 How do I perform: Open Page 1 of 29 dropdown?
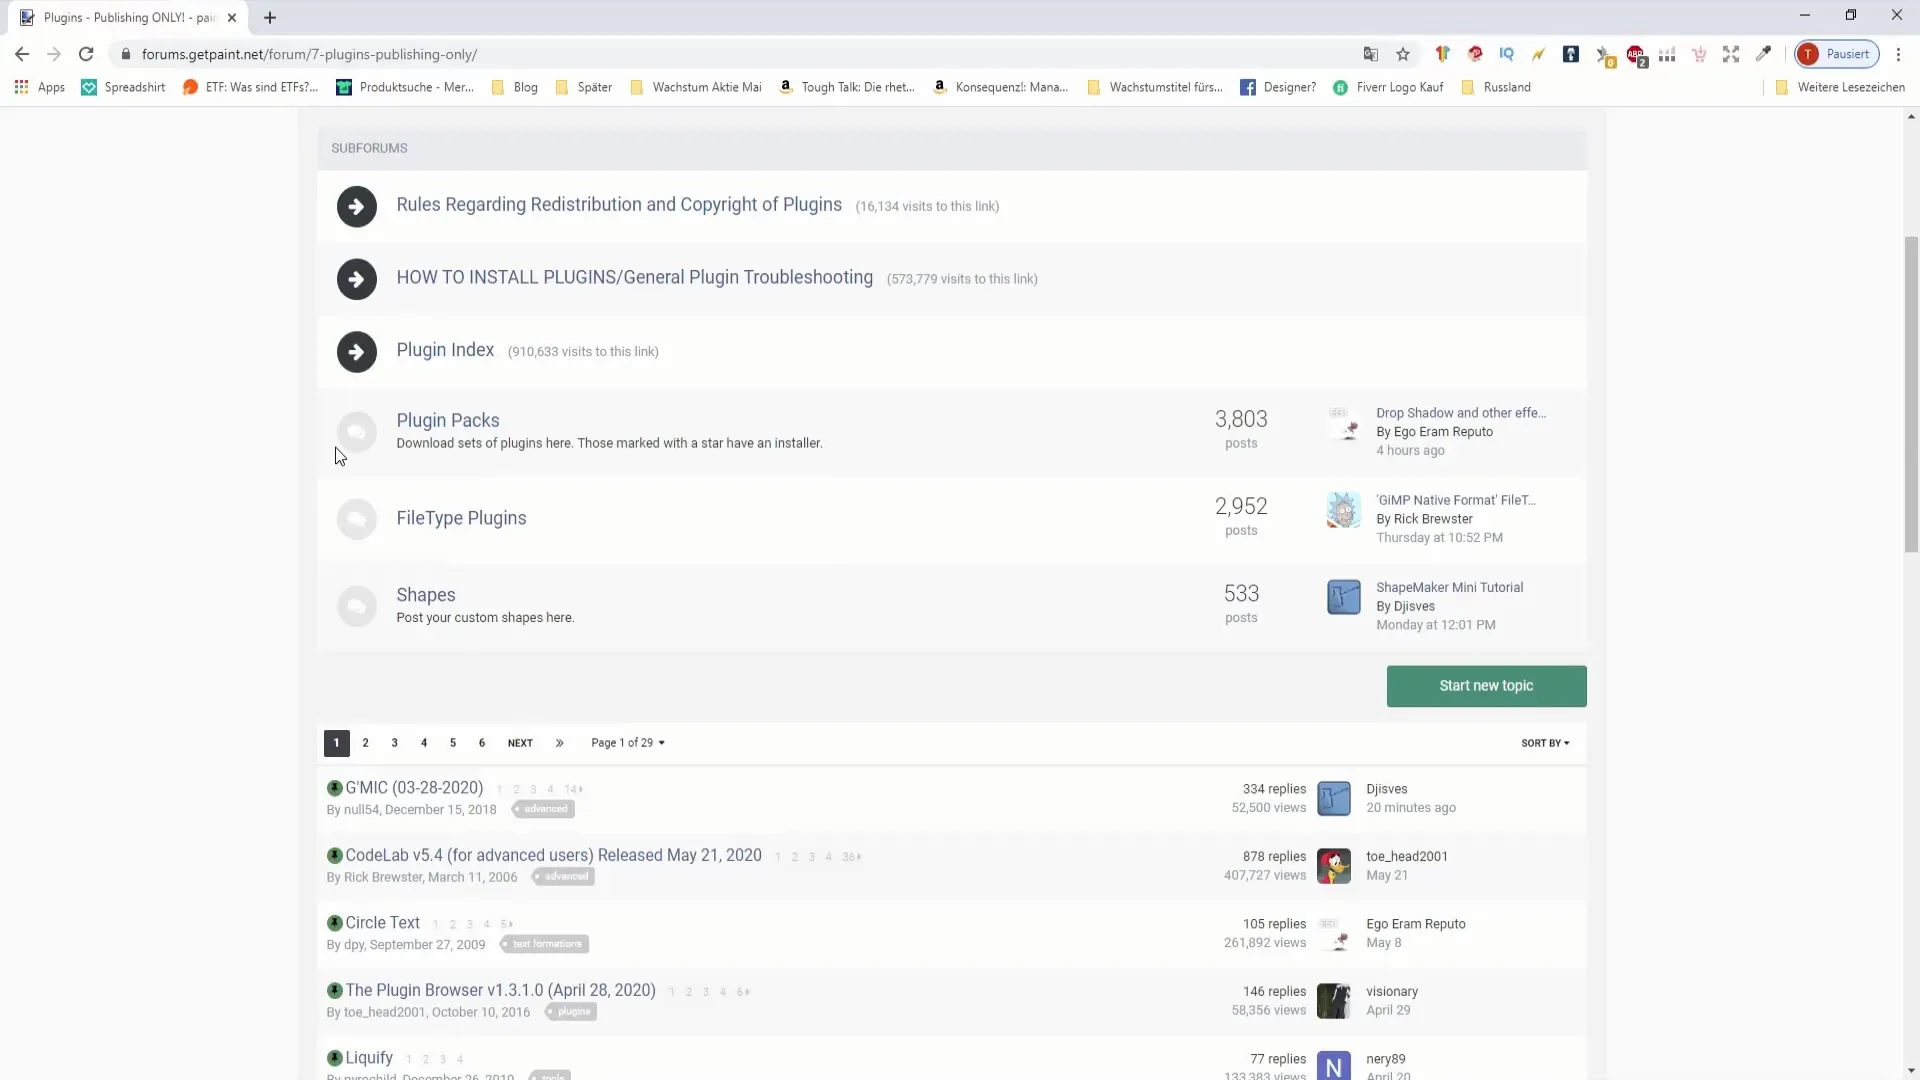[x=628, y=743]
